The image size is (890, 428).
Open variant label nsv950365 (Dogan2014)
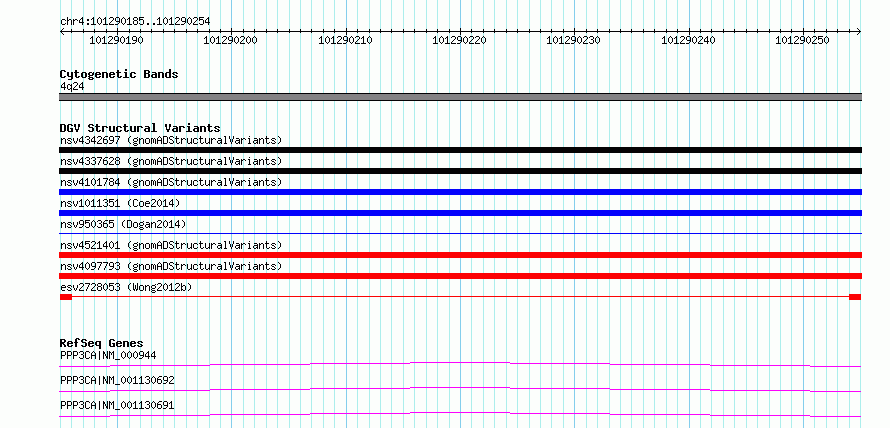(123, 224)
